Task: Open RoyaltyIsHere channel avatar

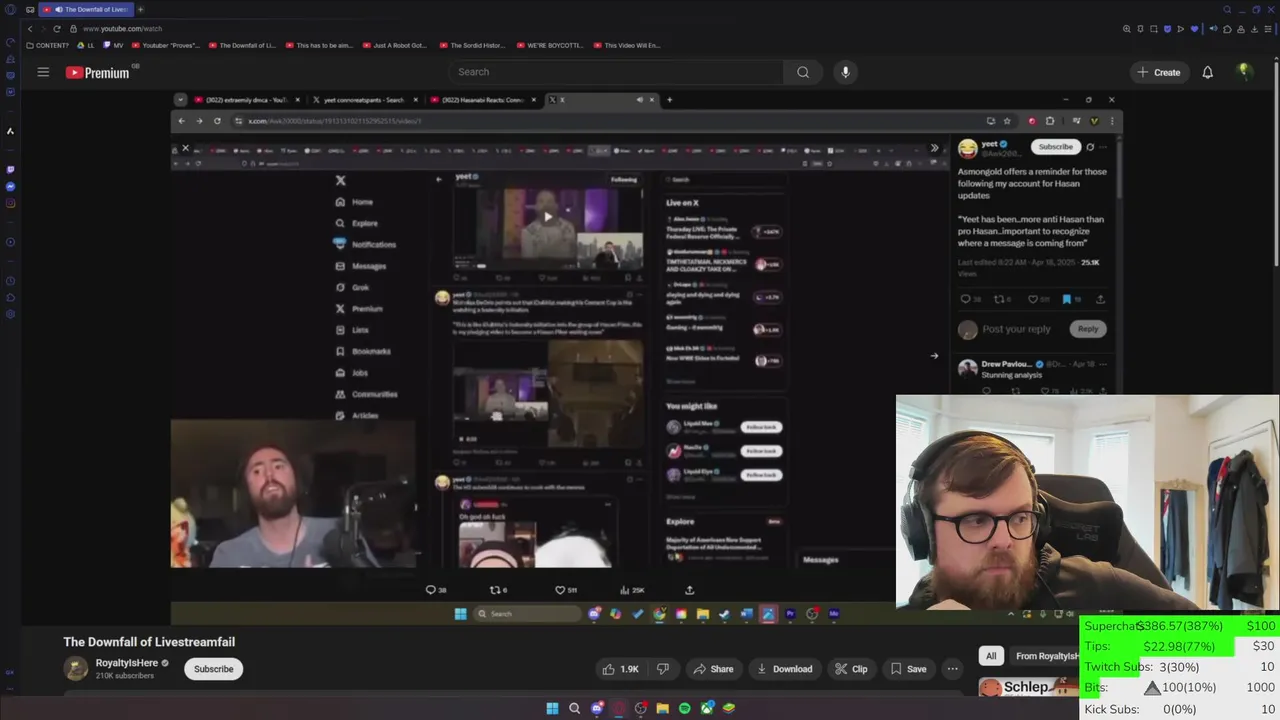Action: [76, 669]
